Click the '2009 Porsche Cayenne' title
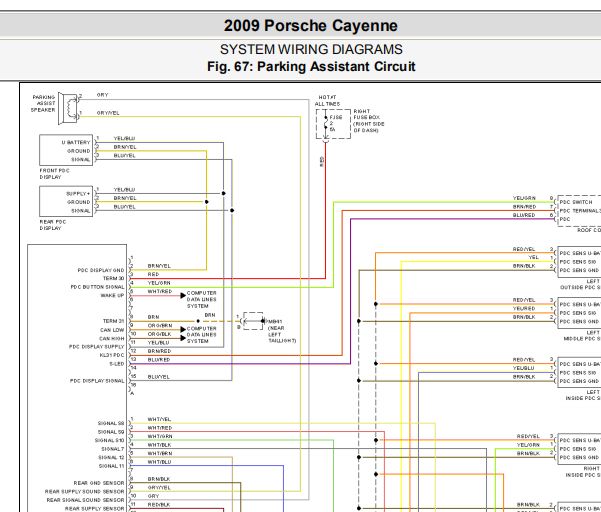Screen dimensions: 601x512 point(310,26)
